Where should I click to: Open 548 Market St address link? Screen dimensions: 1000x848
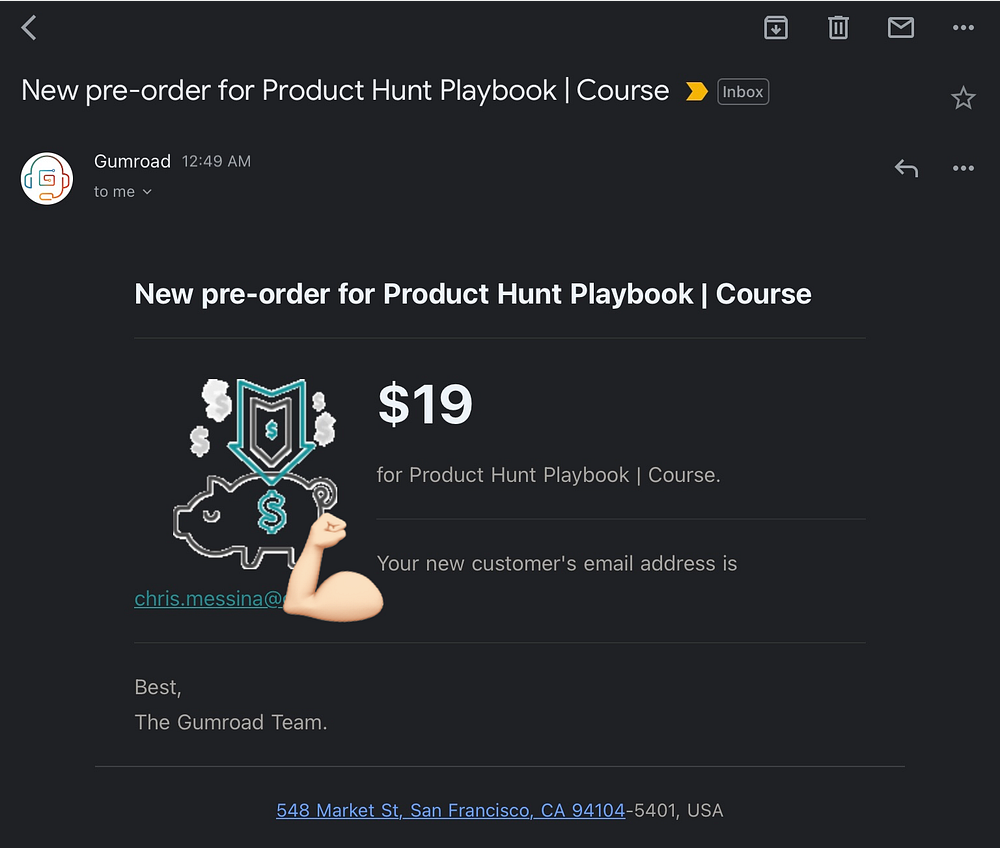[x=450, y=810]
